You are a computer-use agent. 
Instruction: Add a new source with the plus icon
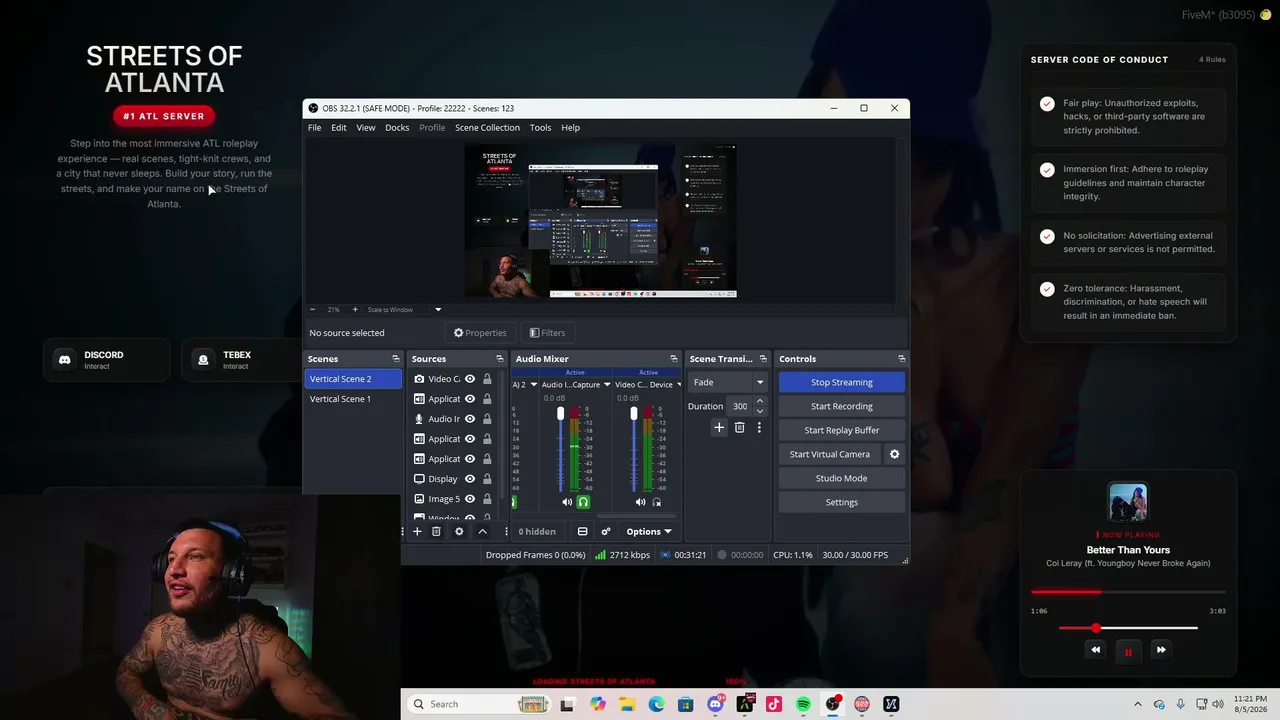(x=417, y=531)
